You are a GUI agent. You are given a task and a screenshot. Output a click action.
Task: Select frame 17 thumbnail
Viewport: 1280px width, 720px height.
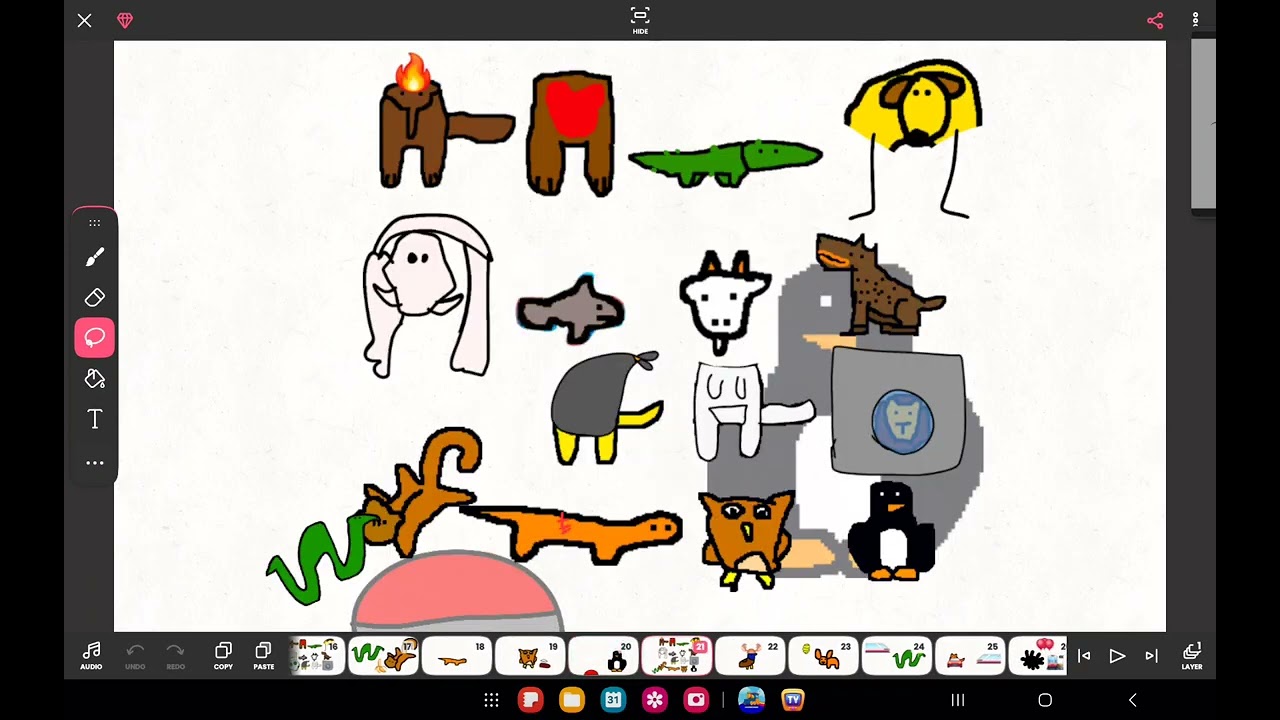coord(383,657)
